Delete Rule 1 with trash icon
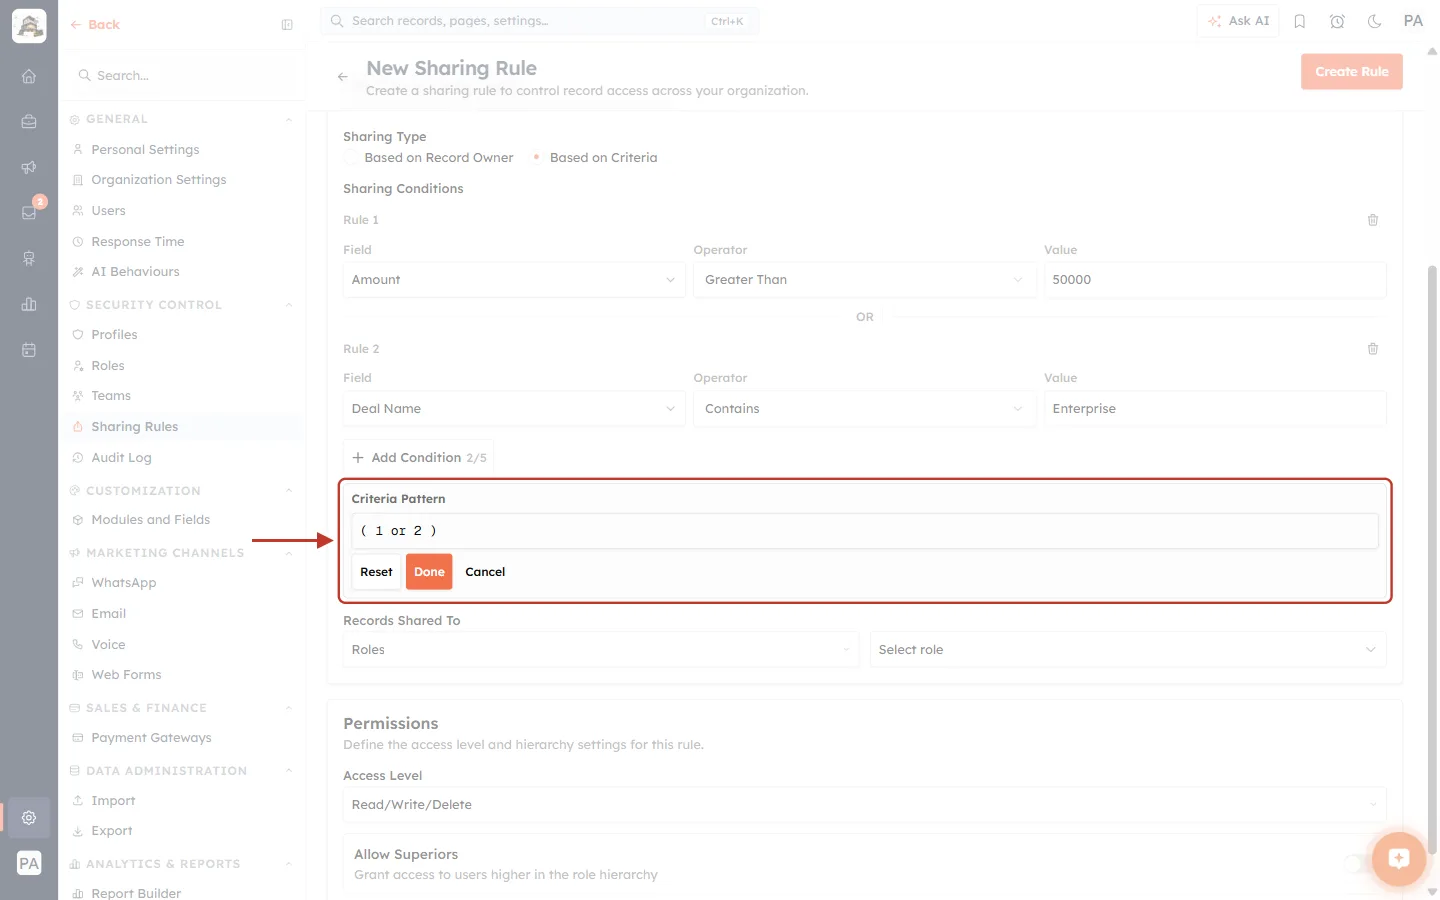 1373,220
